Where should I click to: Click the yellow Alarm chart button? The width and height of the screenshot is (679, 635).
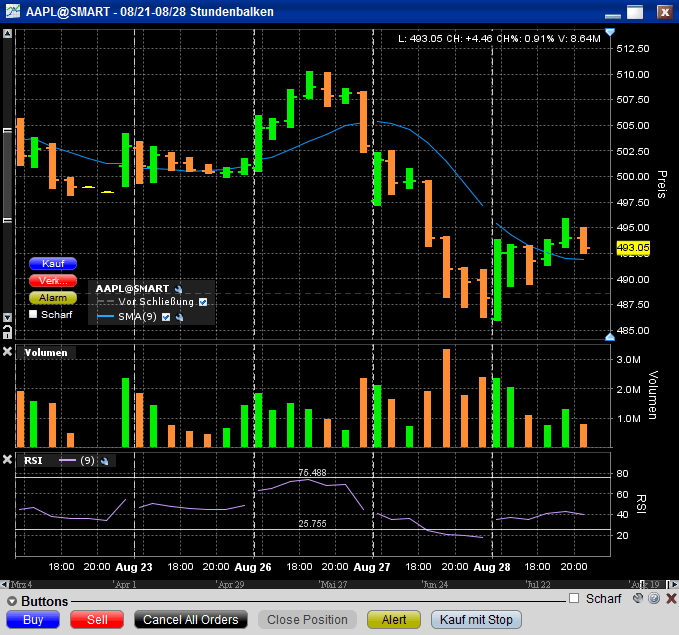(53, 298)
